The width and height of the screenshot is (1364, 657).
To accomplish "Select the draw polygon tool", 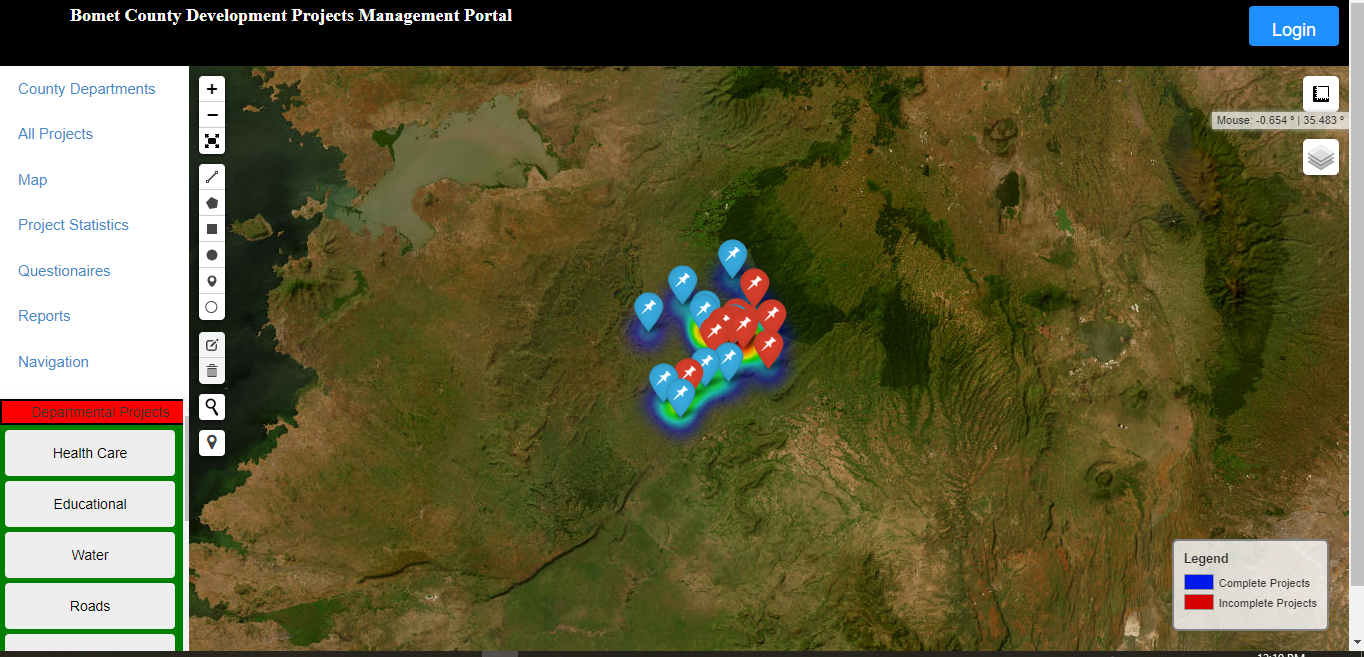I will (212, 203).
